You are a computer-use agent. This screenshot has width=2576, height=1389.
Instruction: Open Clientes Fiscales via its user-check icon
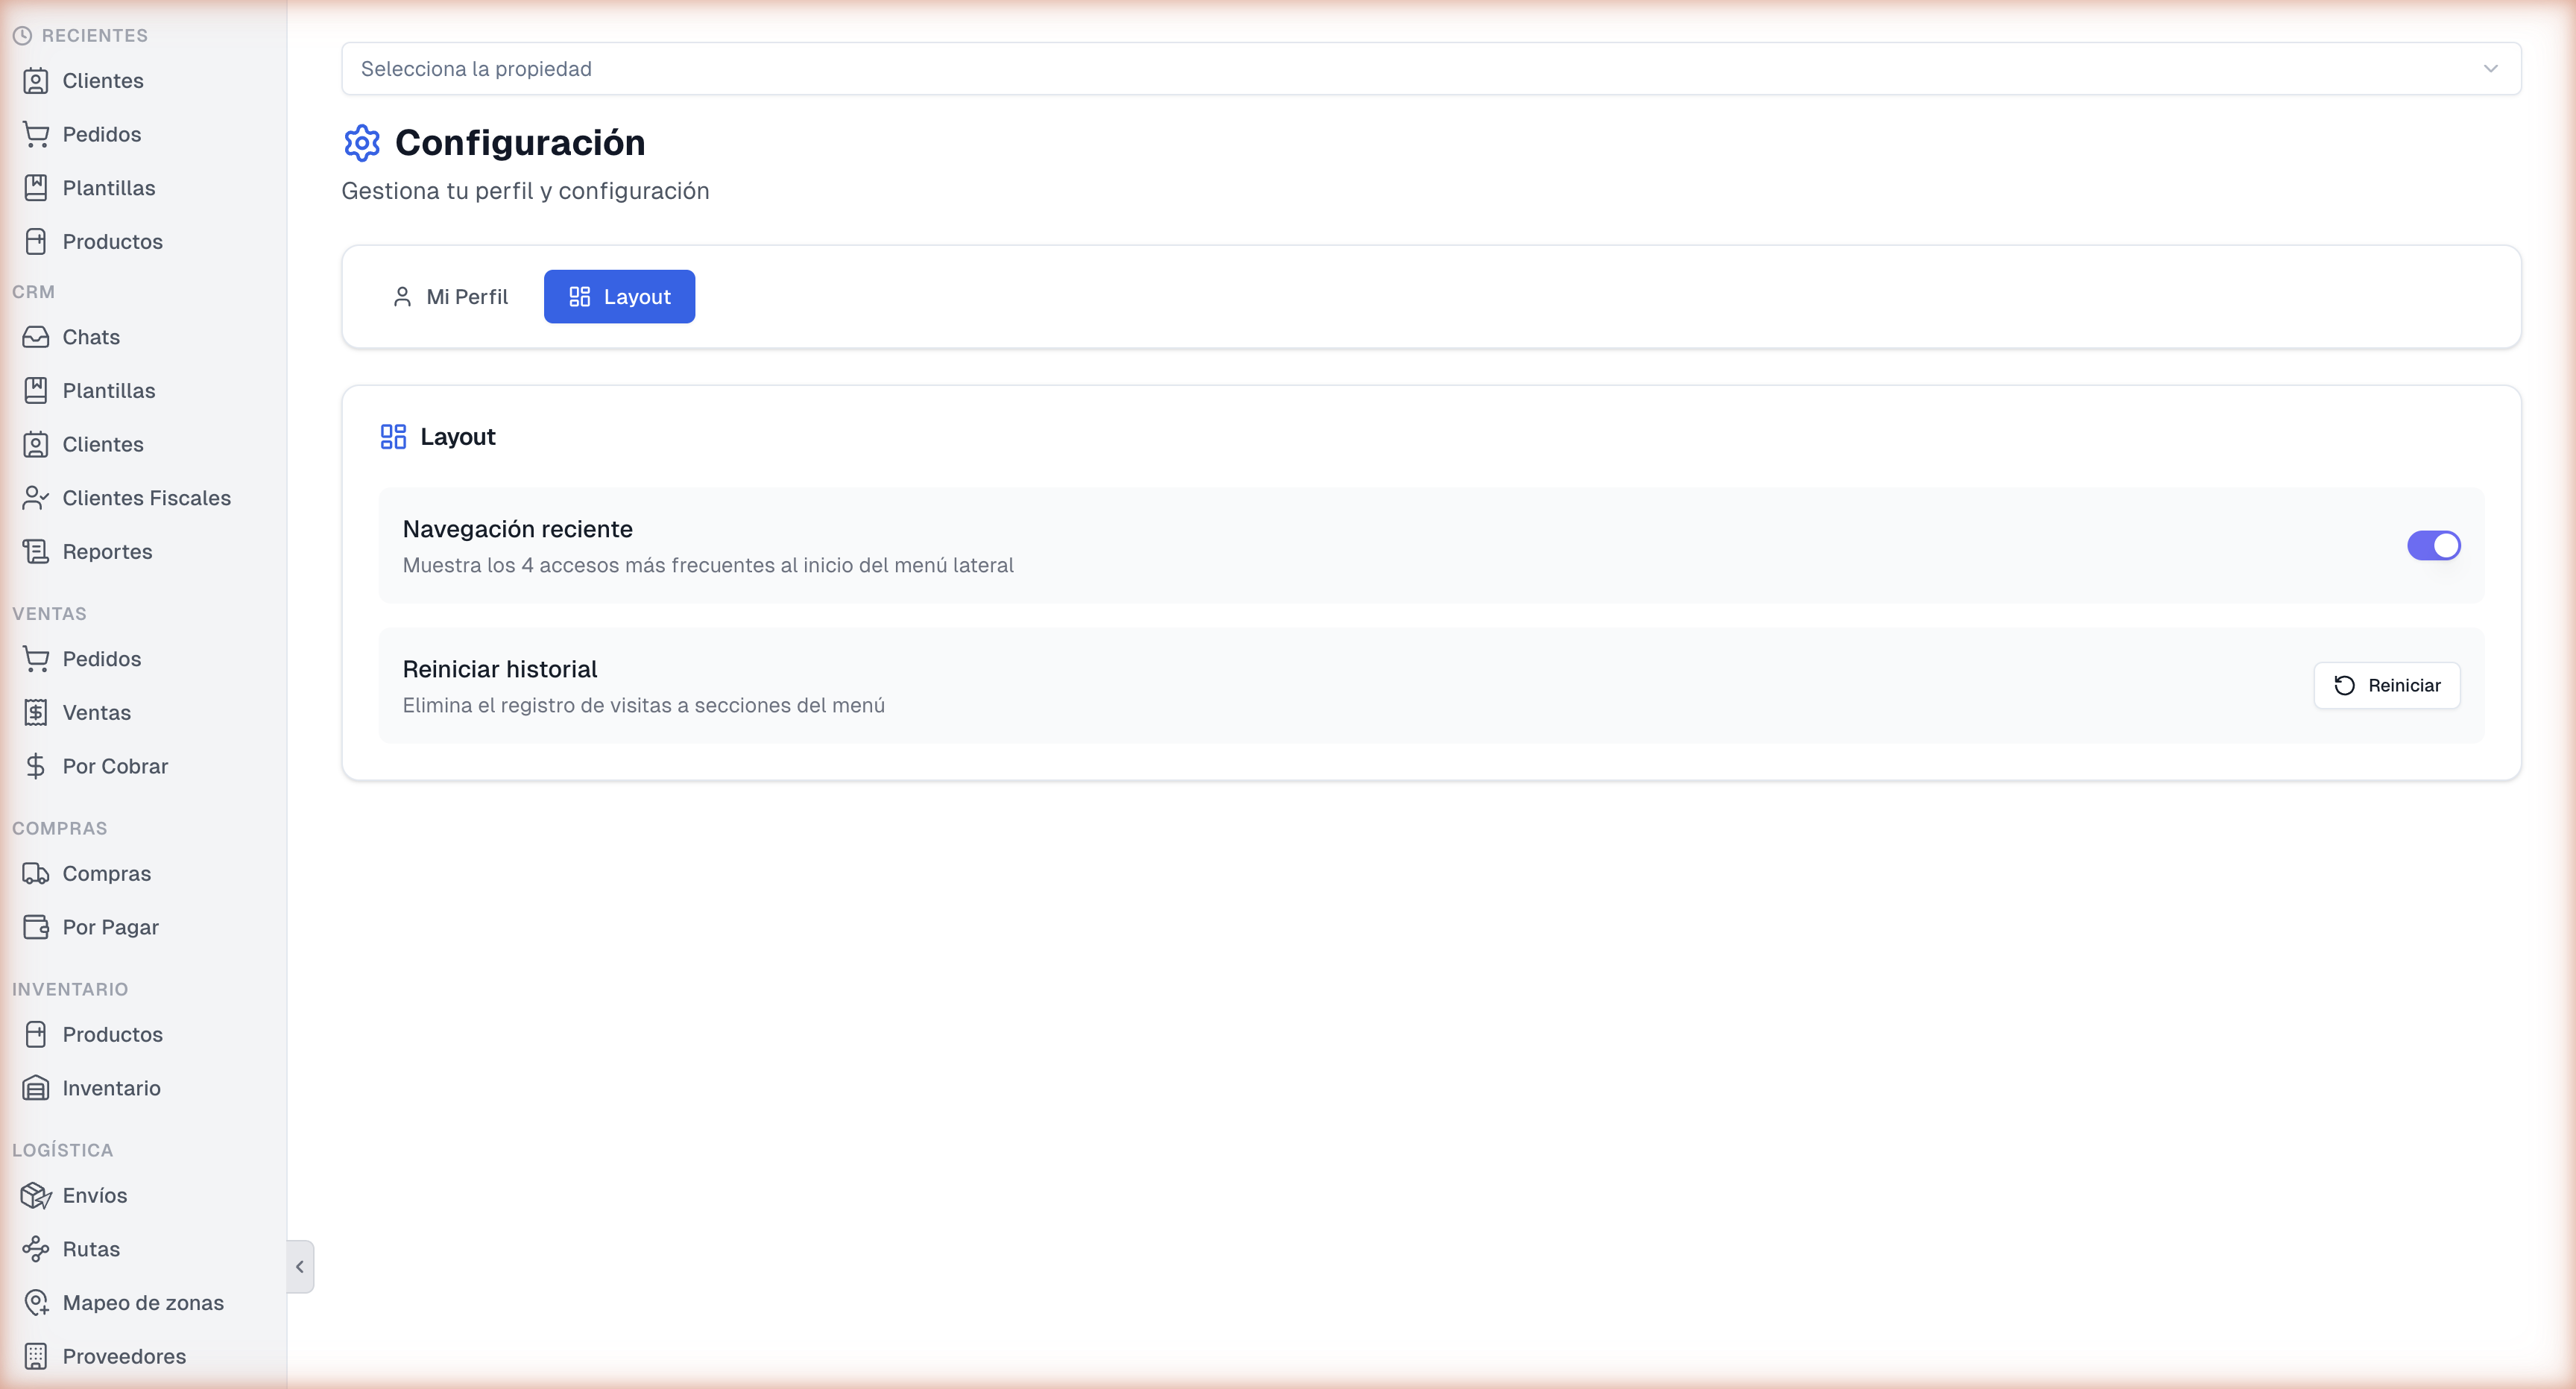(x=36, y=498)
